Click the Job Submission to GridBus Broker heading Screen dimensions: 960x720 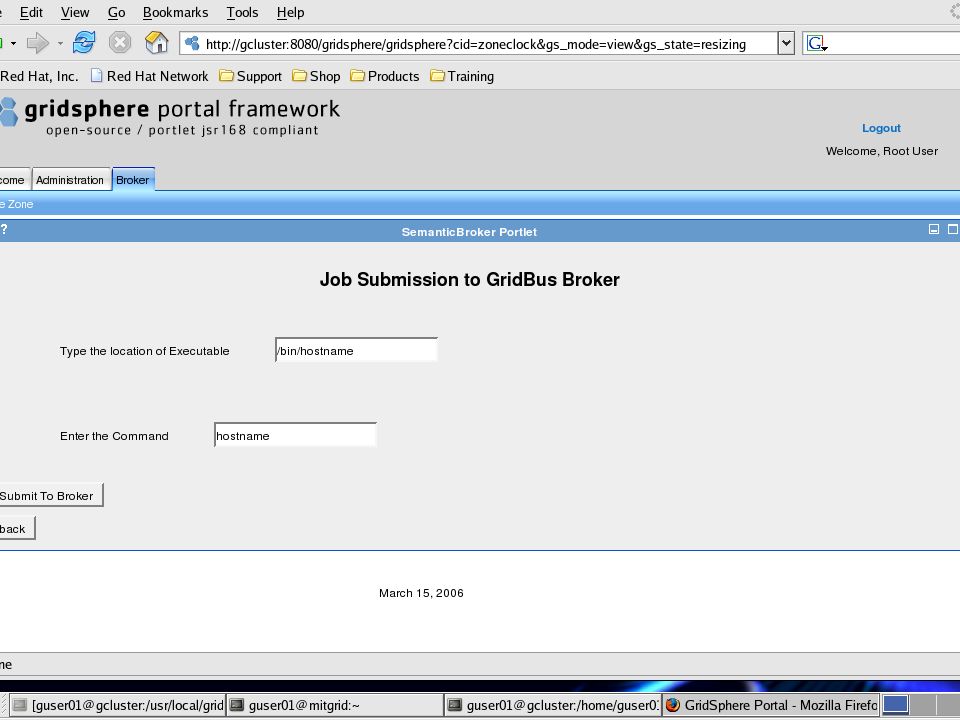470,279
